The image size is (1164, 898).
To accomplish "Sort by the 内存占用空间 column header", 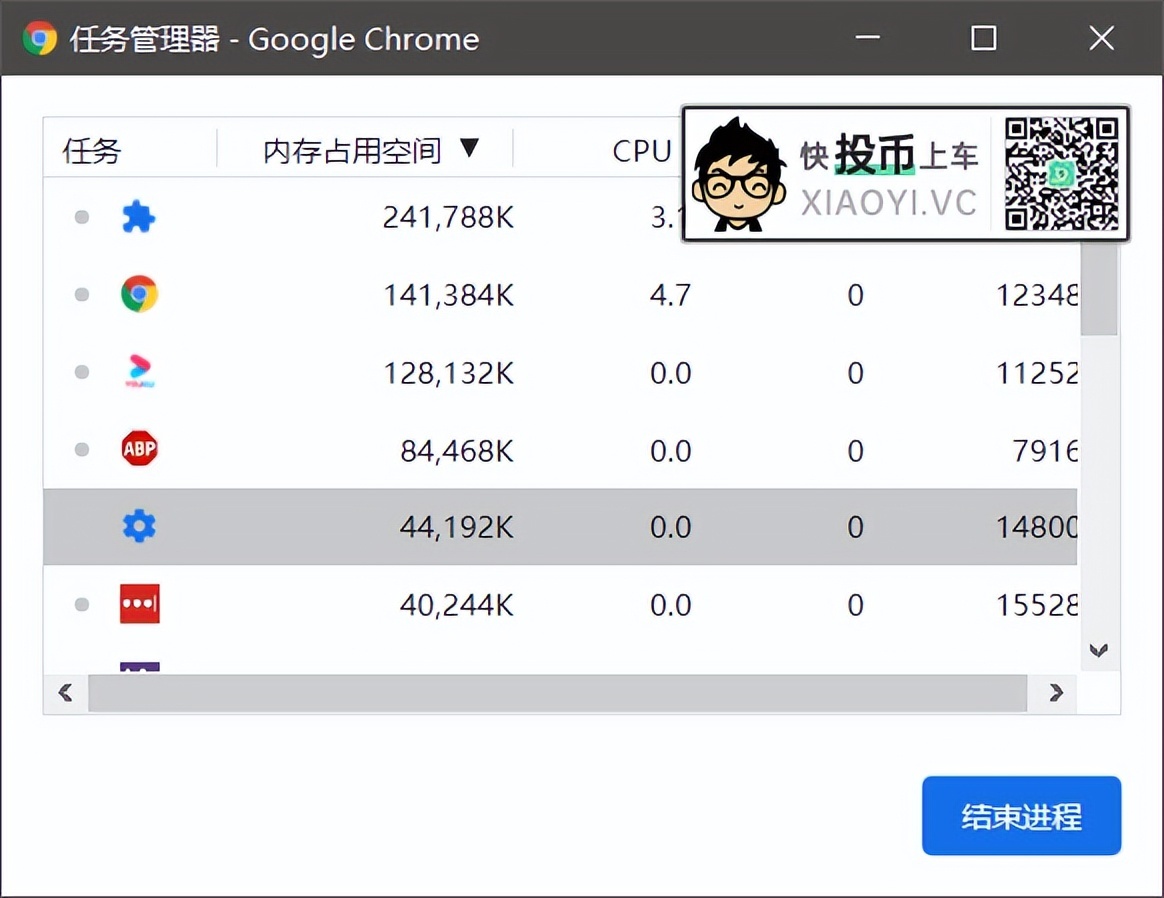I will click(x=352, y=151).
